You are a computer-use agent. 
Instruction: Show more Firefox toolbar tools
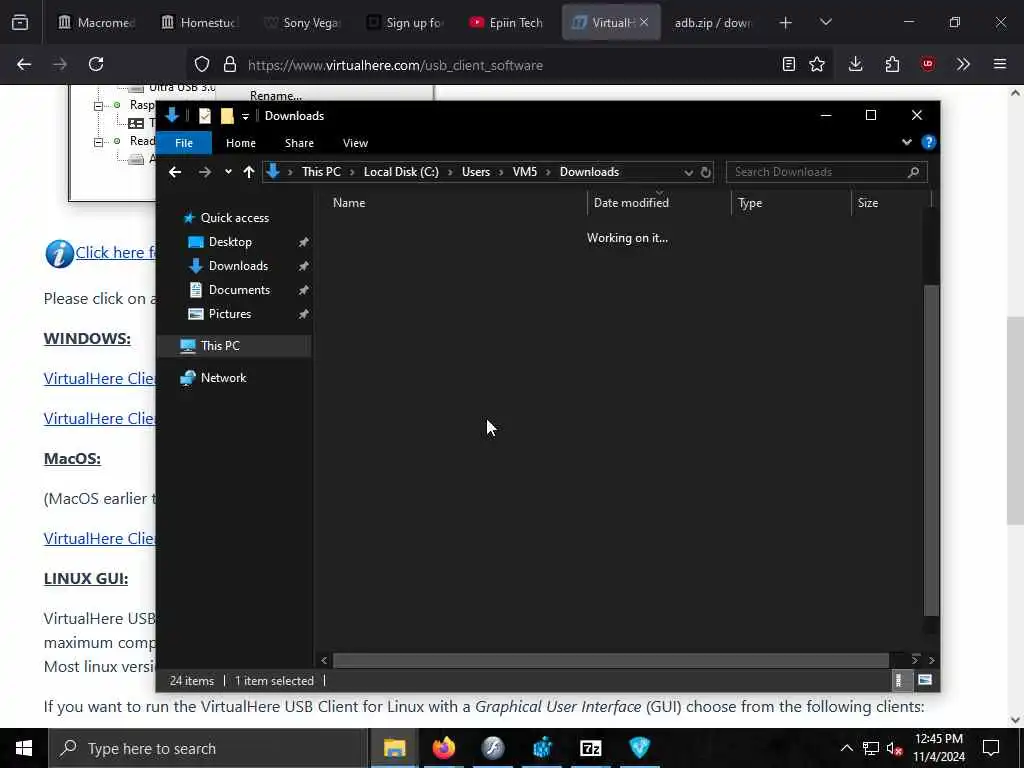click(x=963, y=64)
